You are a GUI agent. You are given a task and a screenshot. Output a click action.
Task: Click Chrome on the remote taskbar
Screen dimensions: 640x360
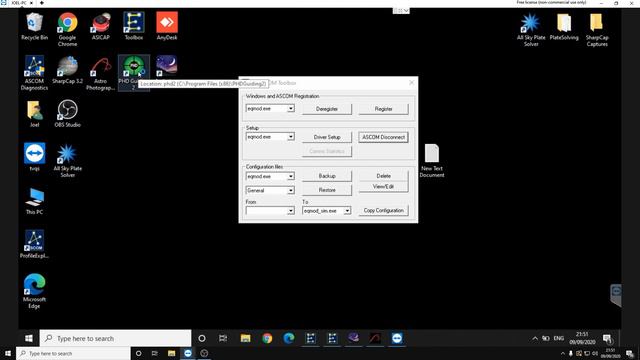coord(267,338)
